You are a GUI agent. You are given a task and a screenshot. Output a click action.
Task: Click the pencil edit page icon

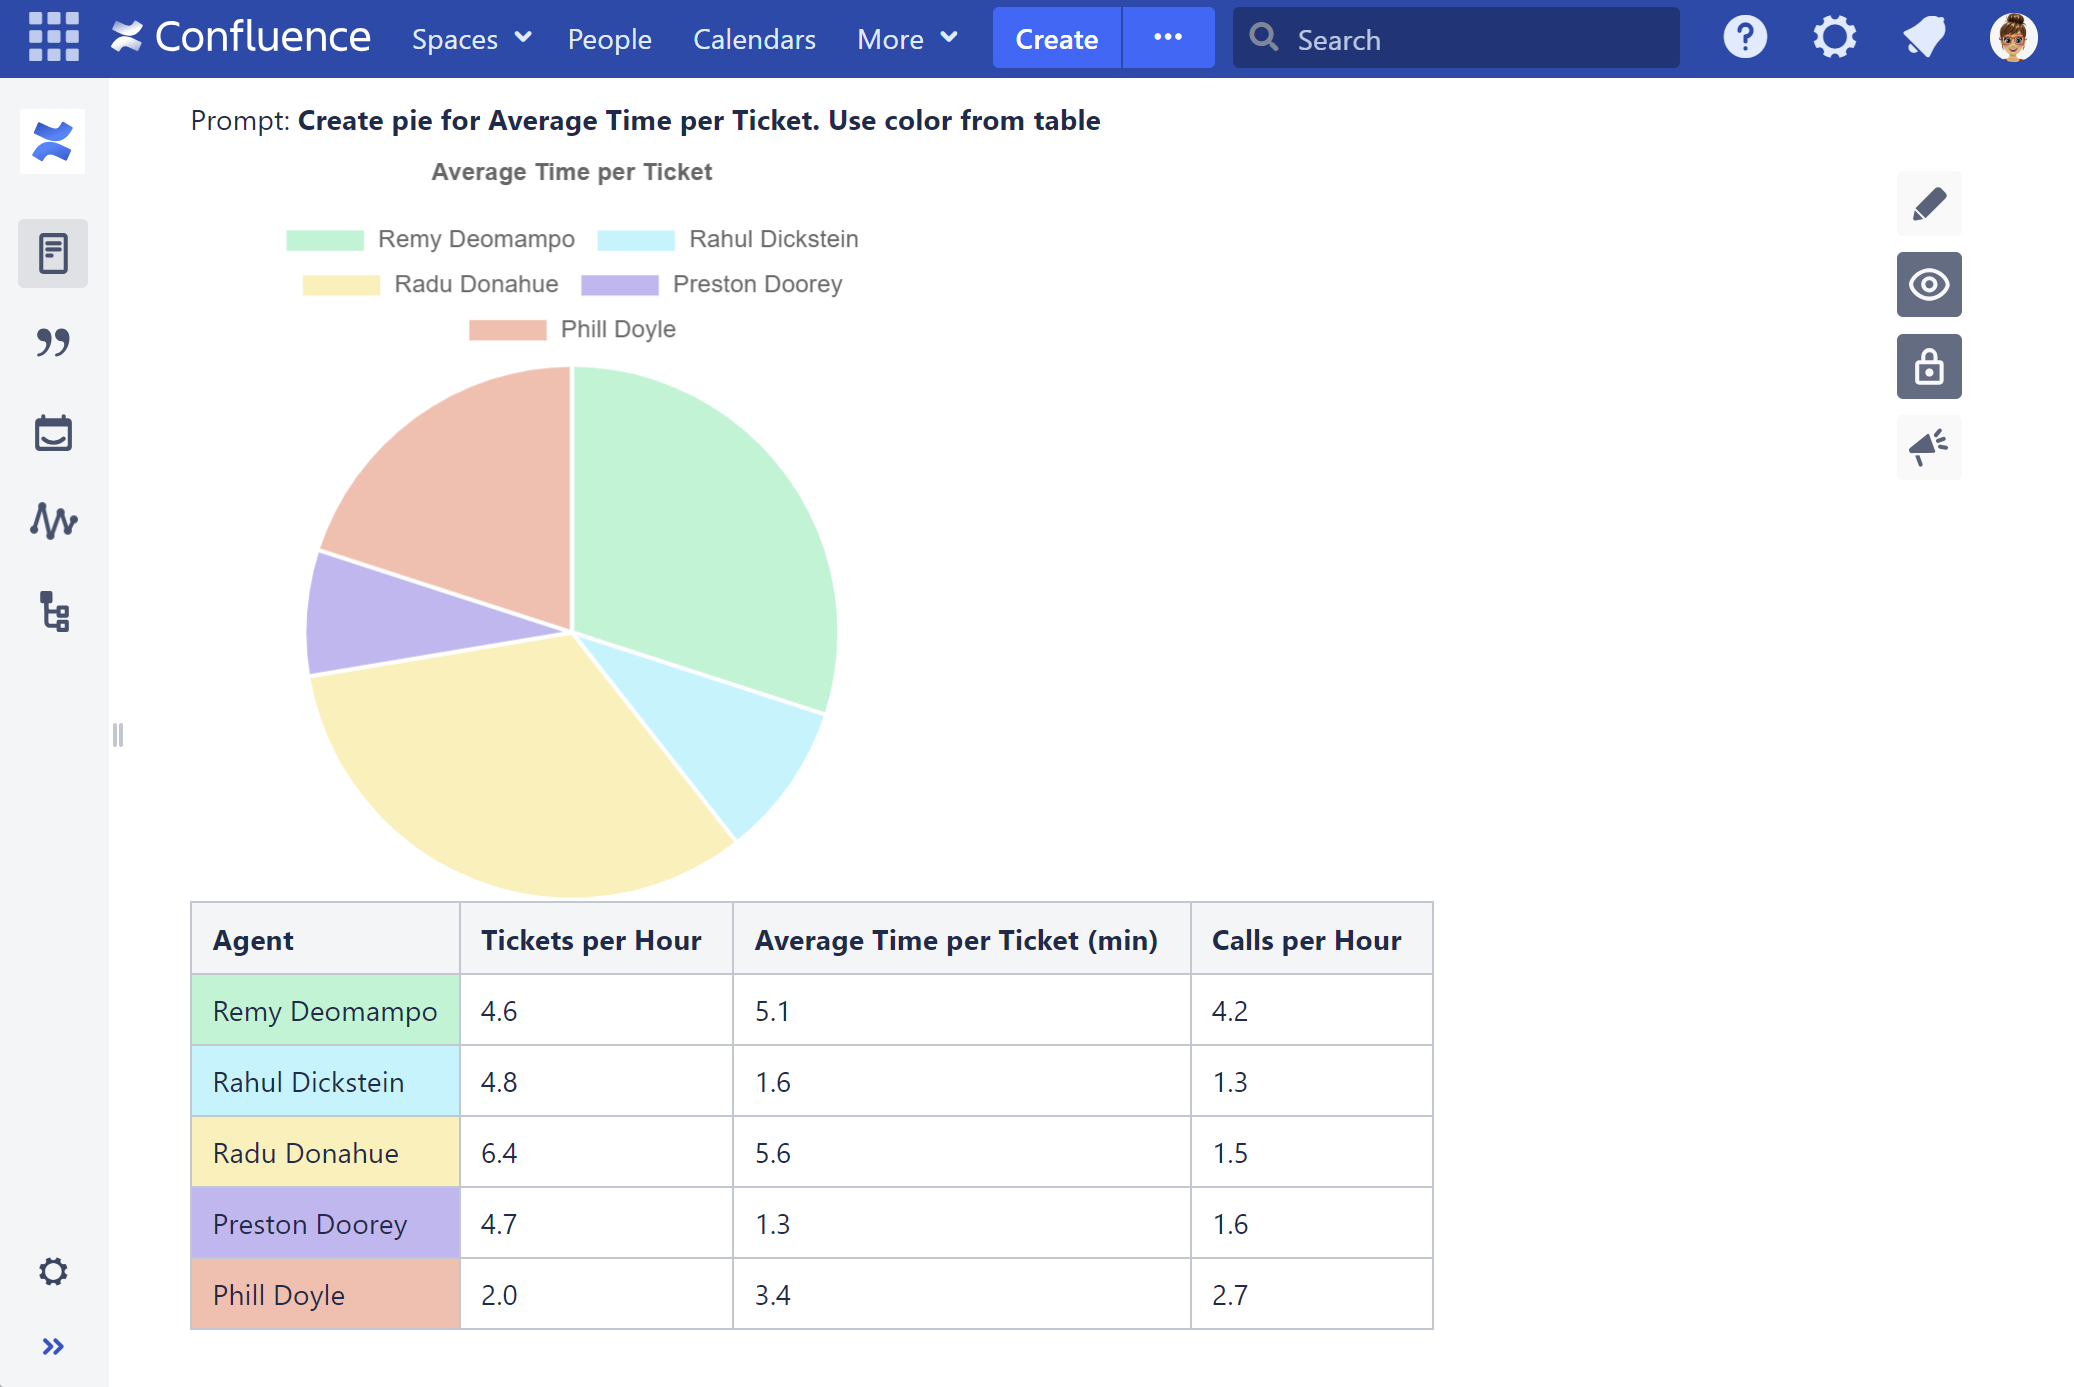coord(1928,204)
